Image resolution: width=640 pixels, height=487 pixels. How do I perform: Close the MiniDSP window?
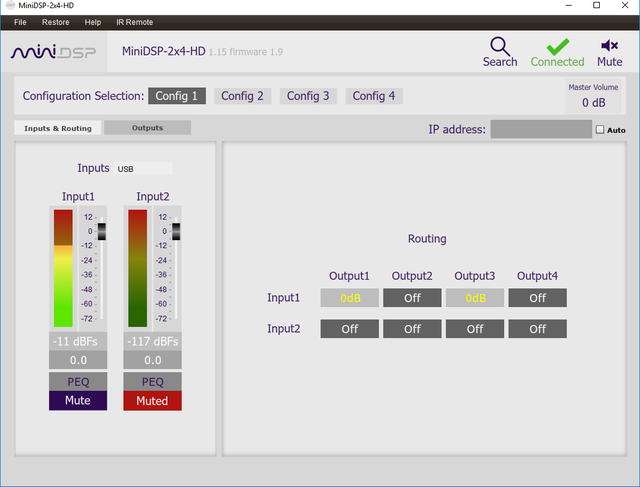[x=625, y=5]
